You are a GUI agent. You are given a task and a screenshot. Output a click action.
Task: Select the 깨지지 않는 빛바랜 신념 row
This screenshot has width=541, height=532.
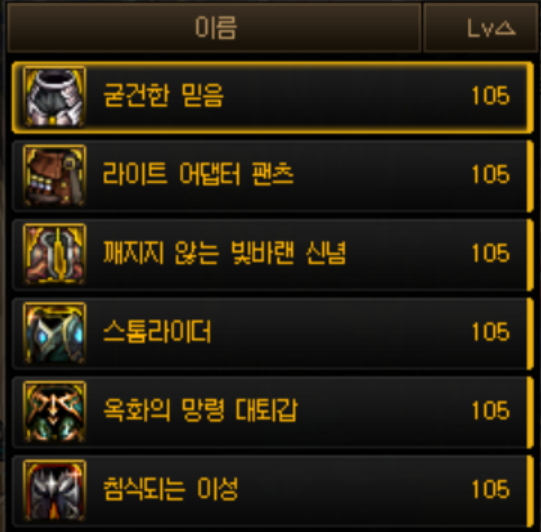(273, 255)
